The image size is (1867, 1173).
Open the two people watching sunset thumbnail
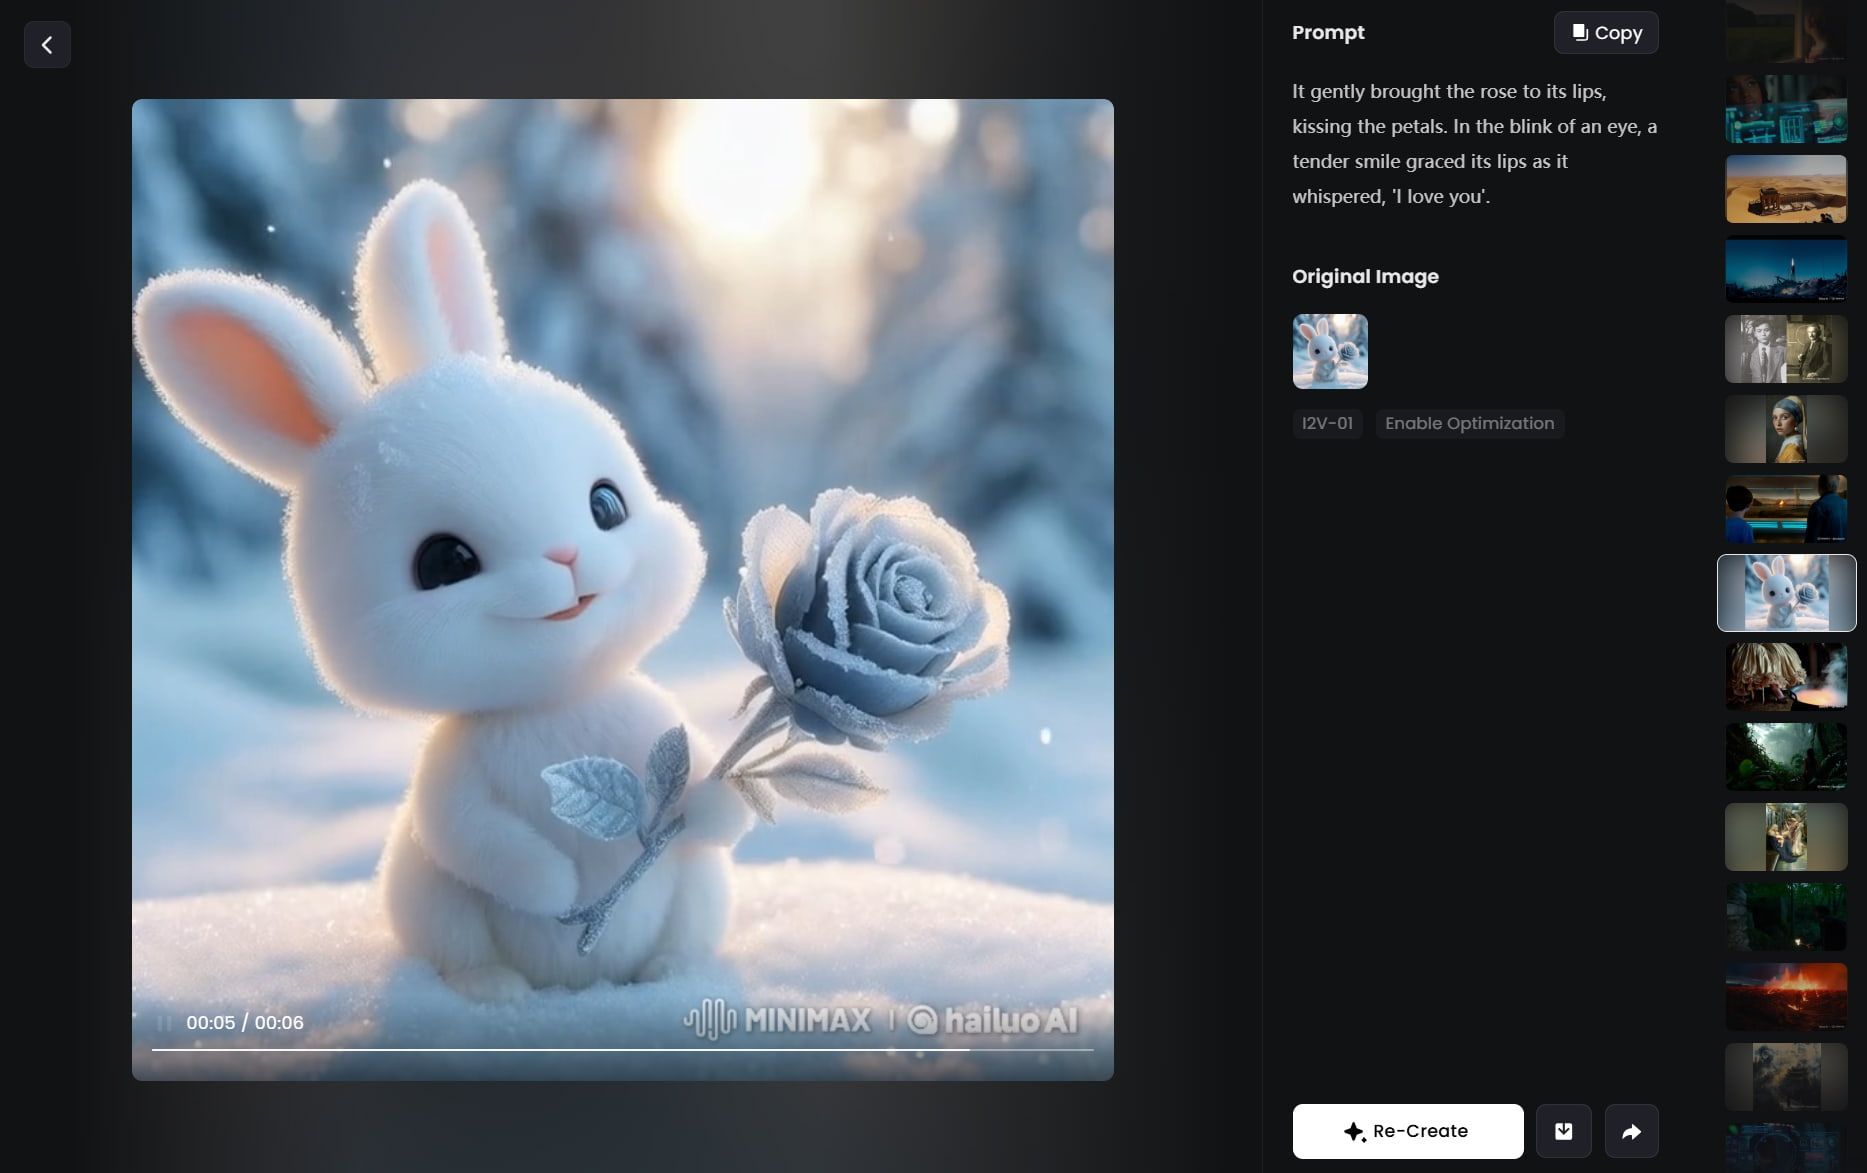(1785, 509)
